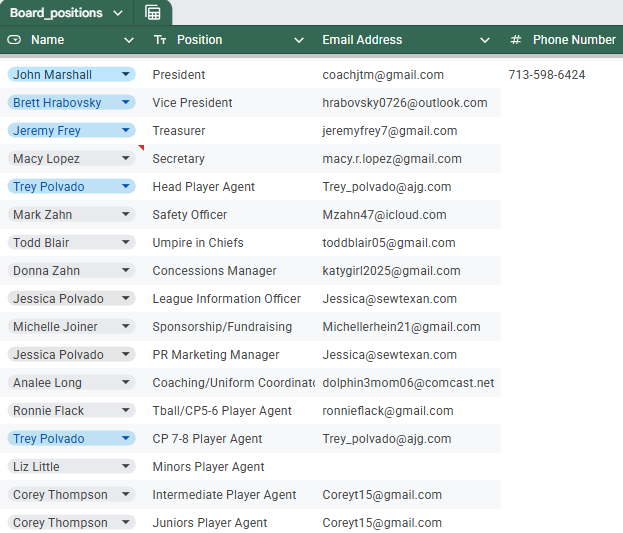
Task: Open the Board_positions table menu arrow
Action: point(119,13)
